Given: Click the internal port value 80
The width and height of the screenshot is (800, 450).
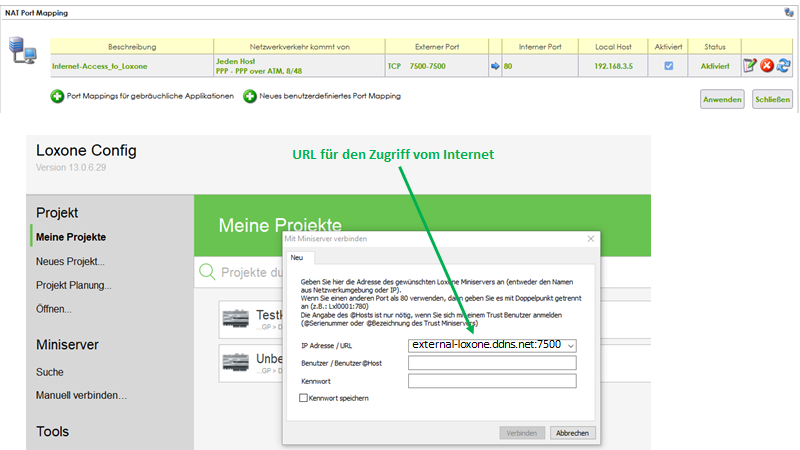Looking at the screenshot, I should (x=508, y=66).
